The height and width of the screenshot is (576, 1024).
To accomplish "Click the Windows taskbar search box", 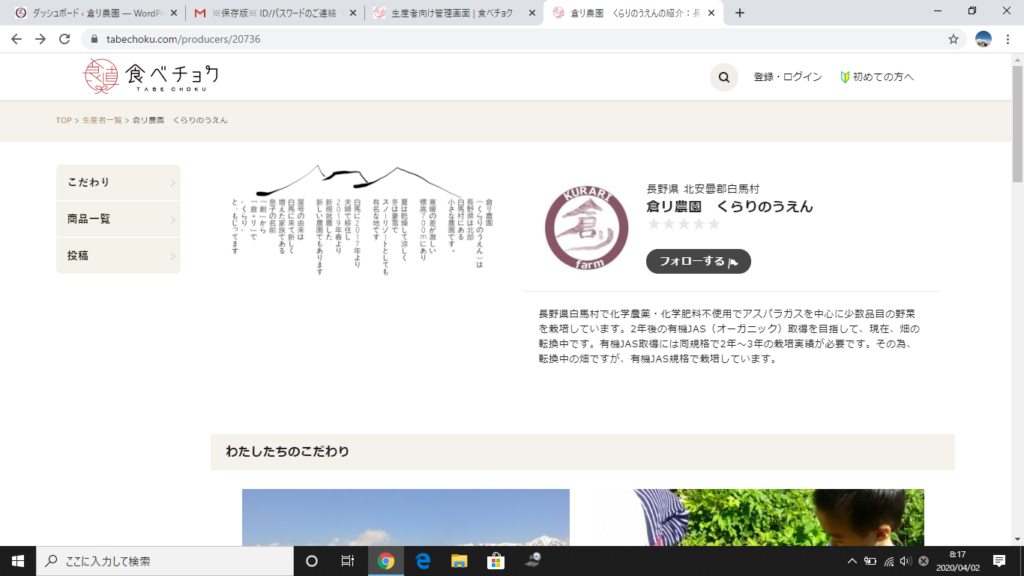I will pyautogui.click(x=165, y=561).
